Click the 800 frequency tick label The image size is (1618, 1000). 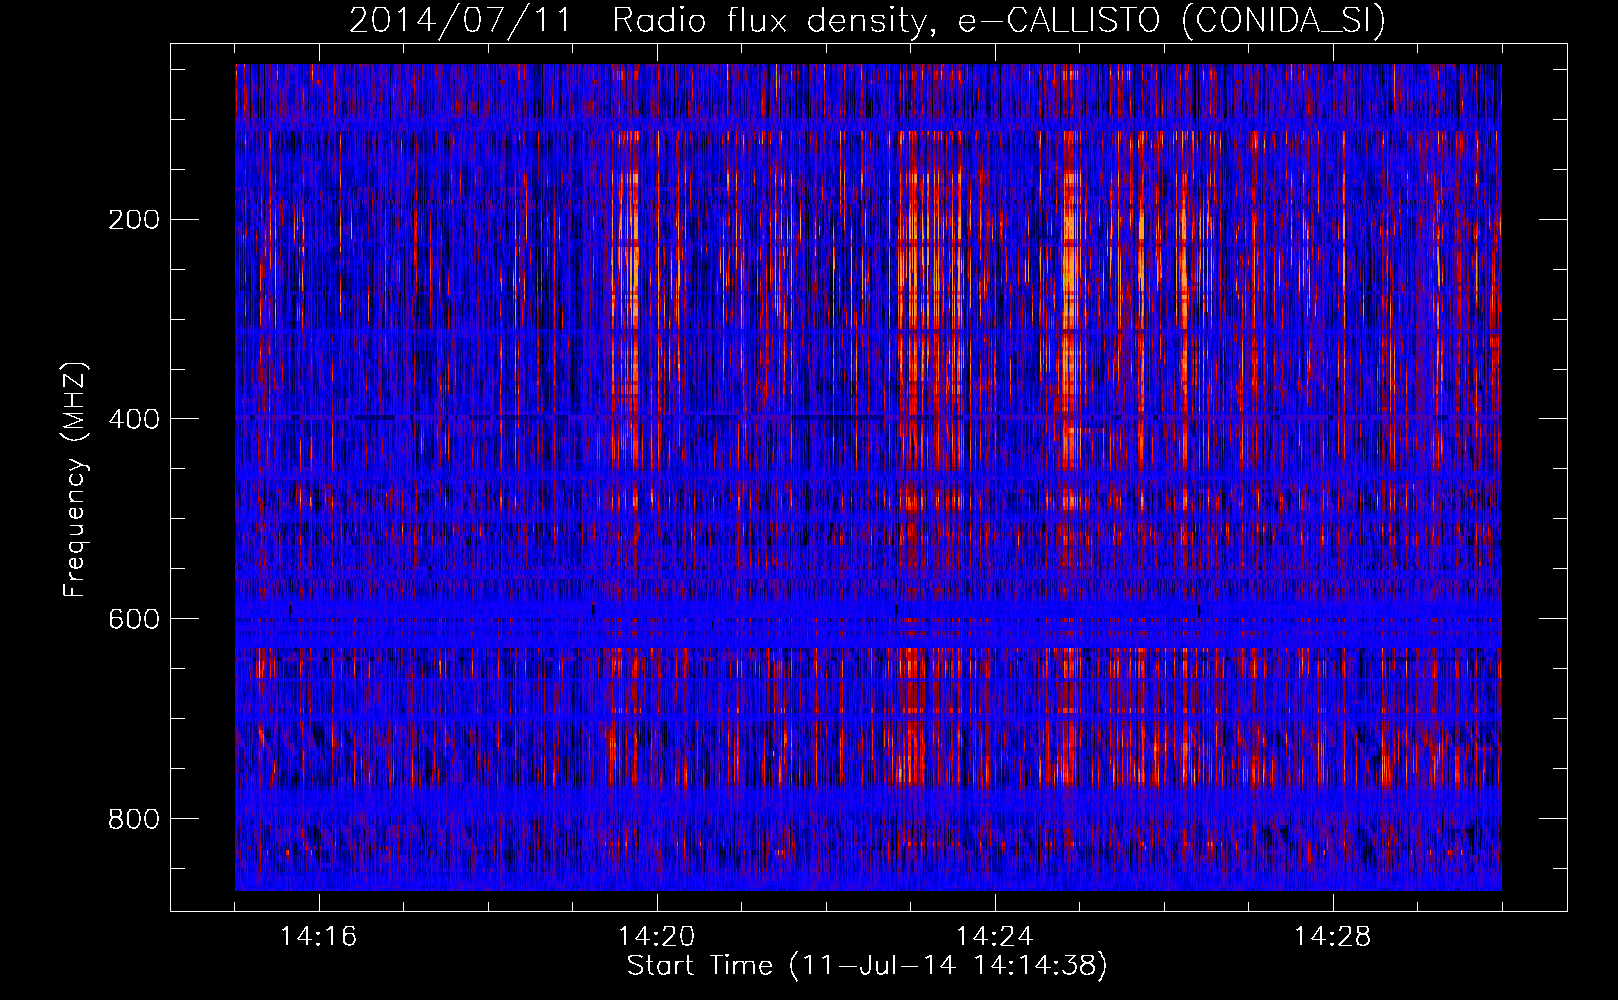coord(134,819)
